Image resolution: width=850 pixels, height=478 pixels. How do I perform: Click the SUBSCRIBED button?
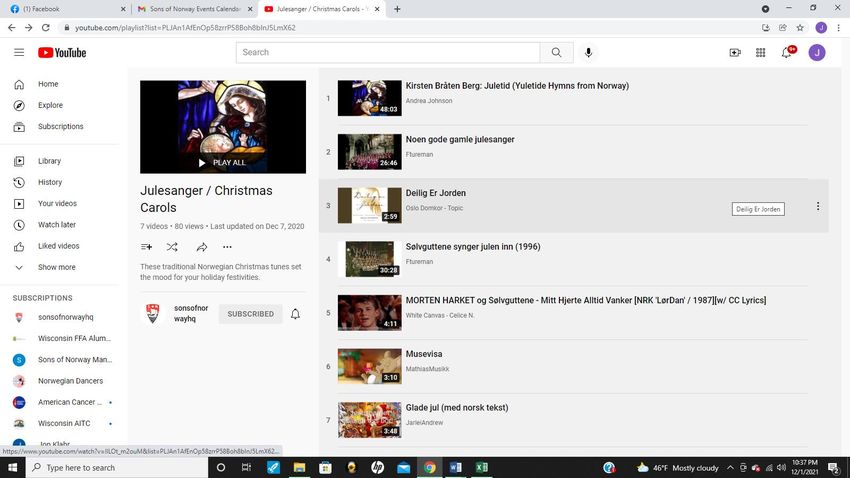pyautogui.click(x=250, y=314)
